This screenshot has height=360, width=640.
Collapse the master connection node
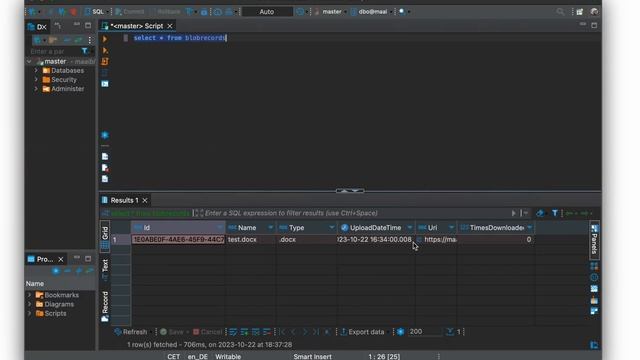(29, 62)
